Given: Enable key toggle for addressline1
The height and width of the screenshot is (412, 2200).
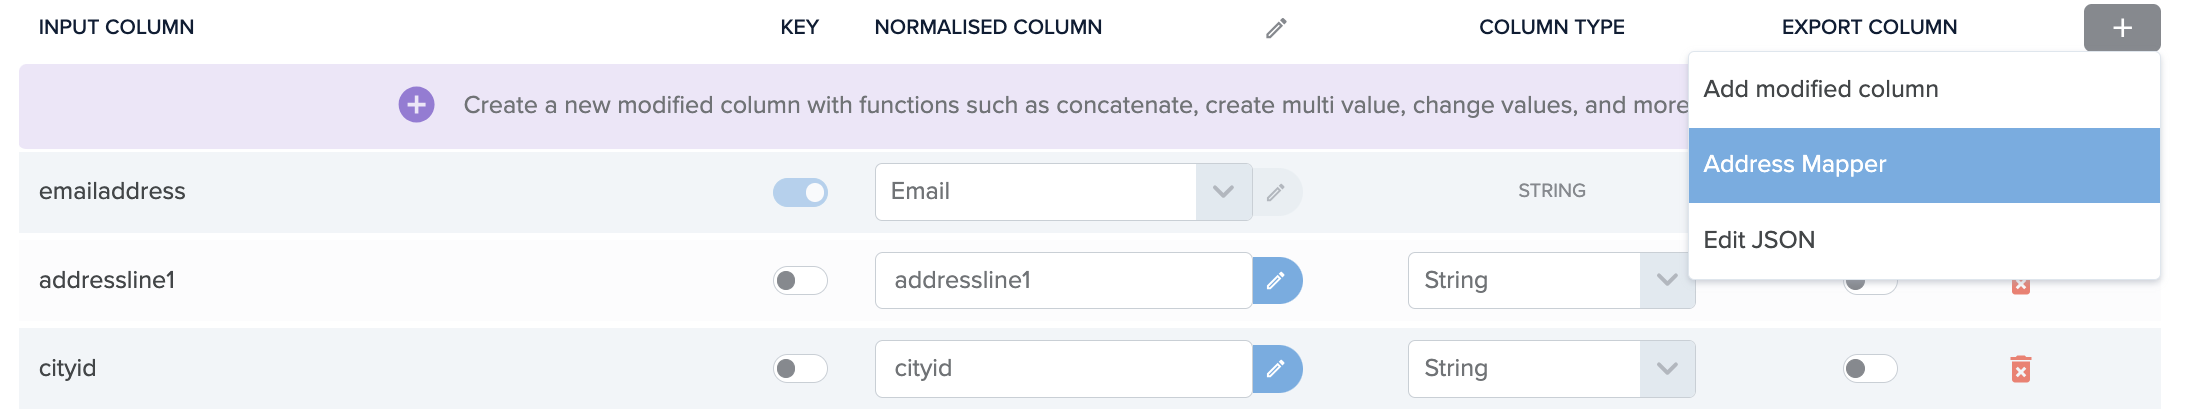Looking at the screenshot, I should point(800,280).
